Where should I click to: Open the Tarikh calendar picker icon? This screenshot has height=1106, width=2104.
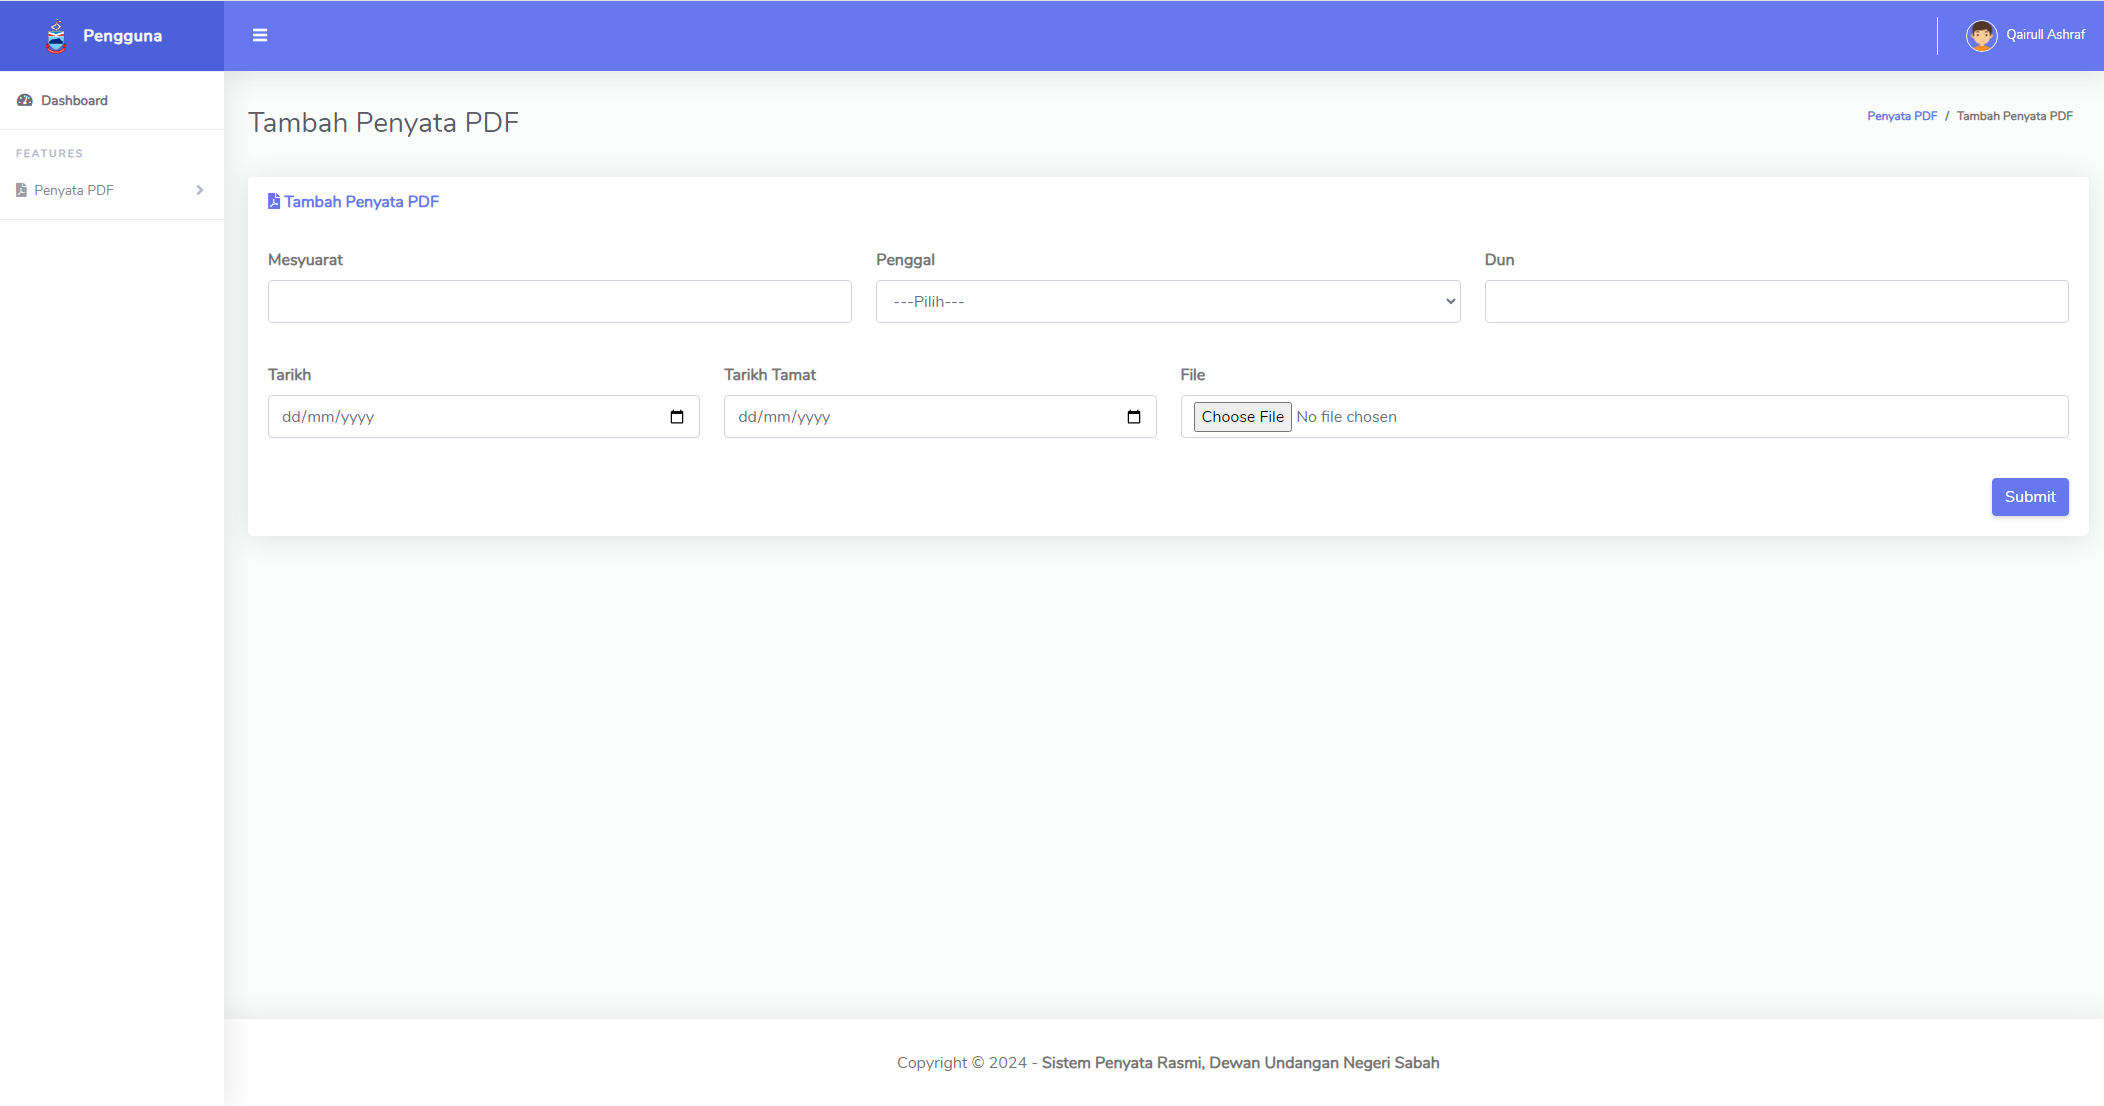(677, 417)
